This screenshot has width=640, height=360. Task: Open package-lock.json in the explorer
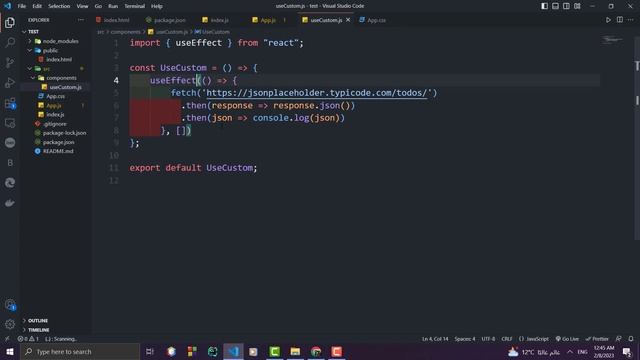point(64,133)
